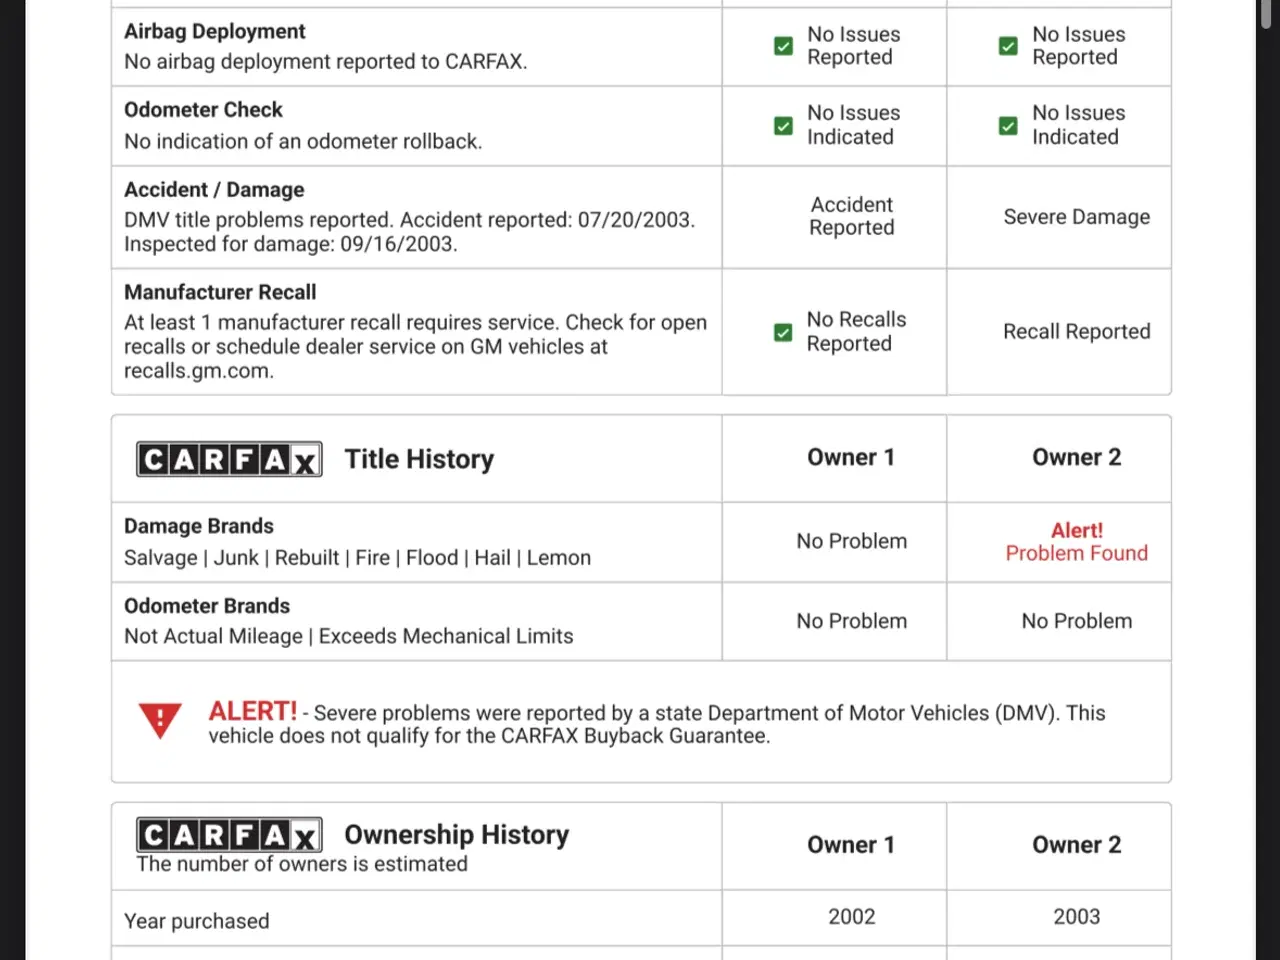This screenshot has width=1280, height=960.
Task: Click the Damage Brands row label
Action: [x=199, y=526]
